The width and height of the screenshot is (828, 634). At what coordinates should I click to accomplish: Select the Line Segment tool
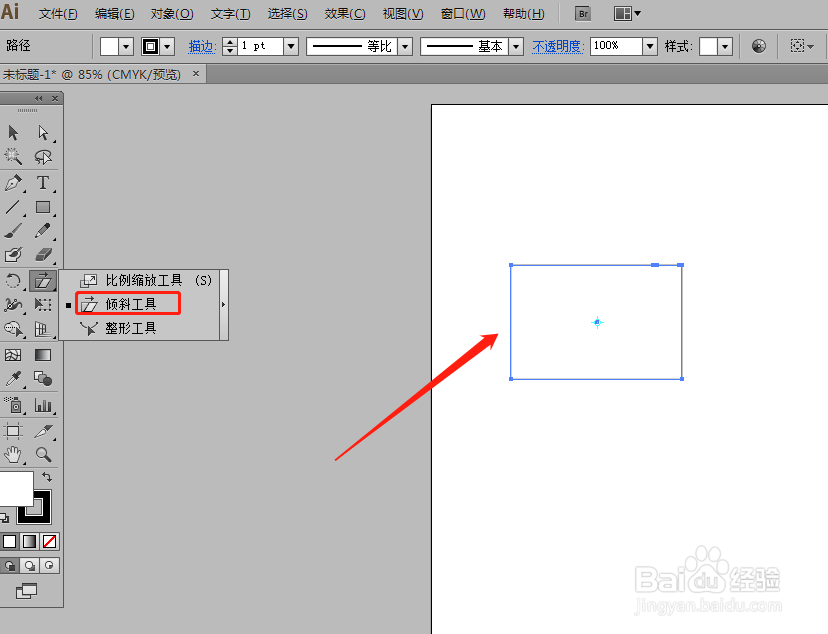coord(13,207)
